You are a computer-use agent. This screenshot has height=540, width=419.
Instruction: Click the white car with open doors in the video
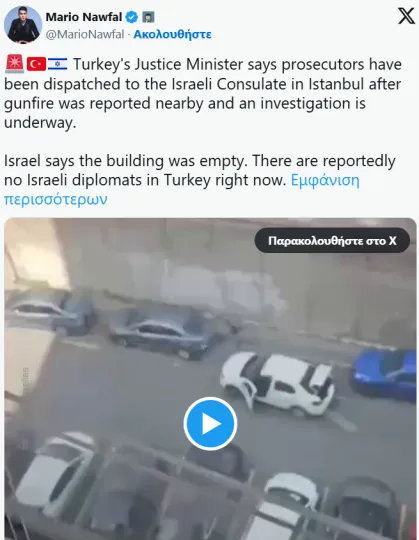pos(277,383)
